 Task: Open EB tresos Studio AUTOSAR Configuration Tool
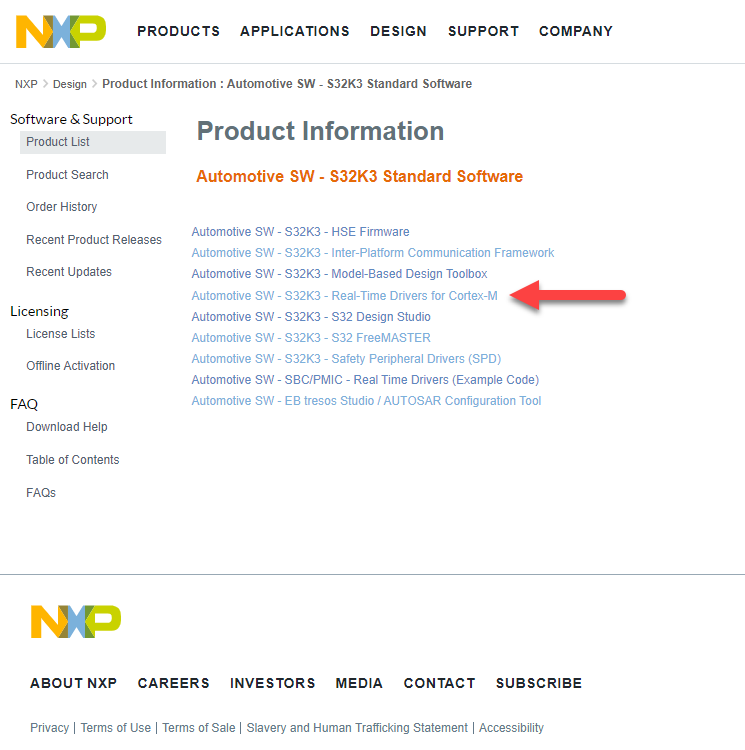click(x=366, y=401)
